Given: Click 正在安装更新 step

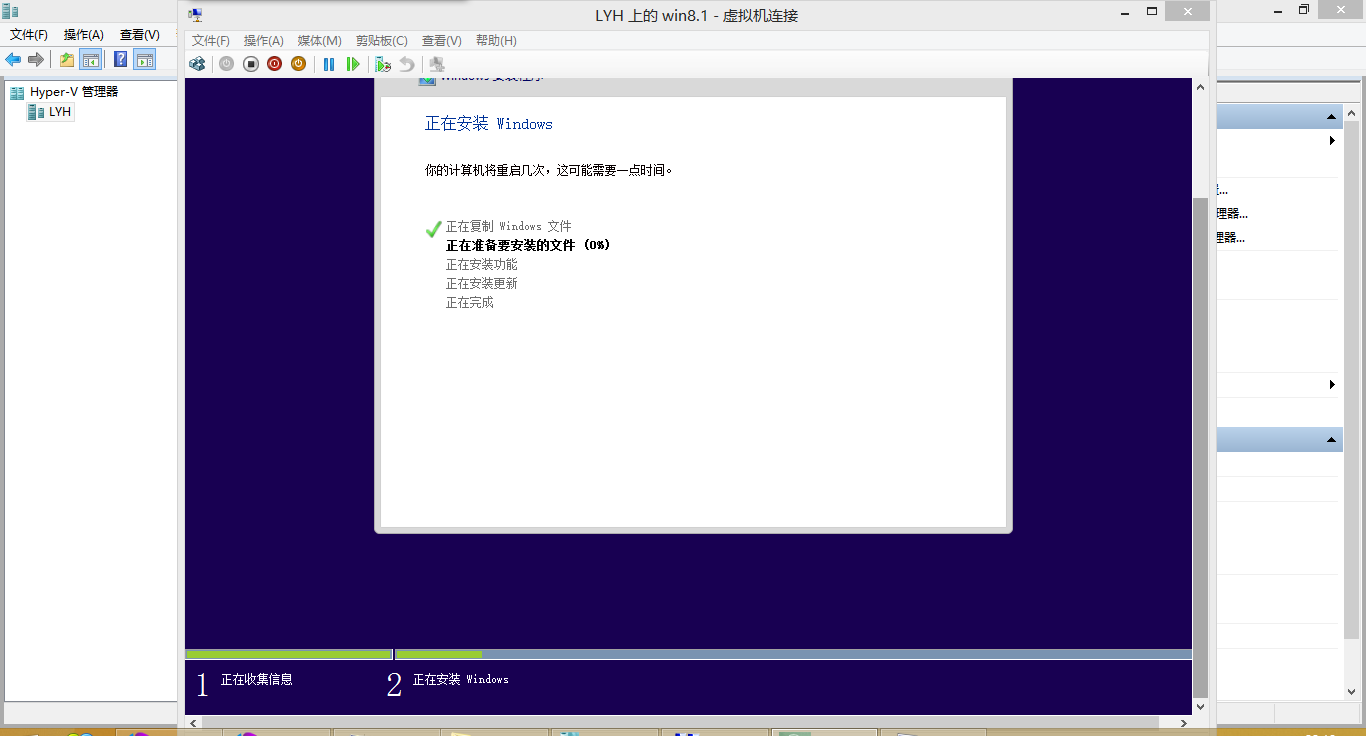Looking at the screenshot, I should 482,284.
